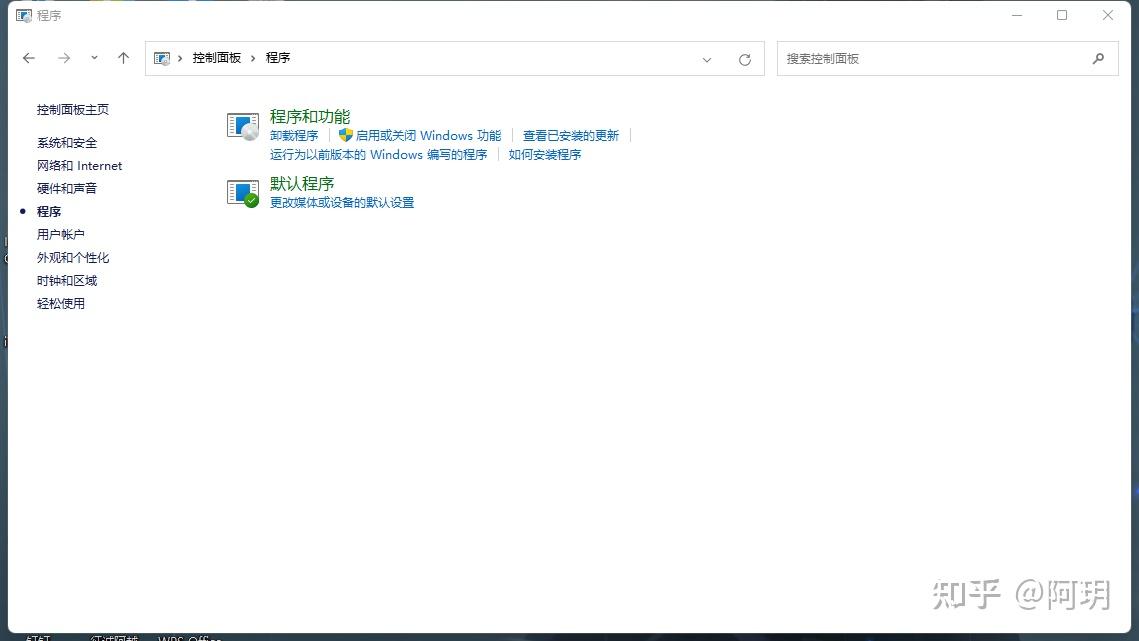This screenshot has height=641, width=1139.
Task: Open 更改媒体或设备的默认设置
Action: click(344, 201)
